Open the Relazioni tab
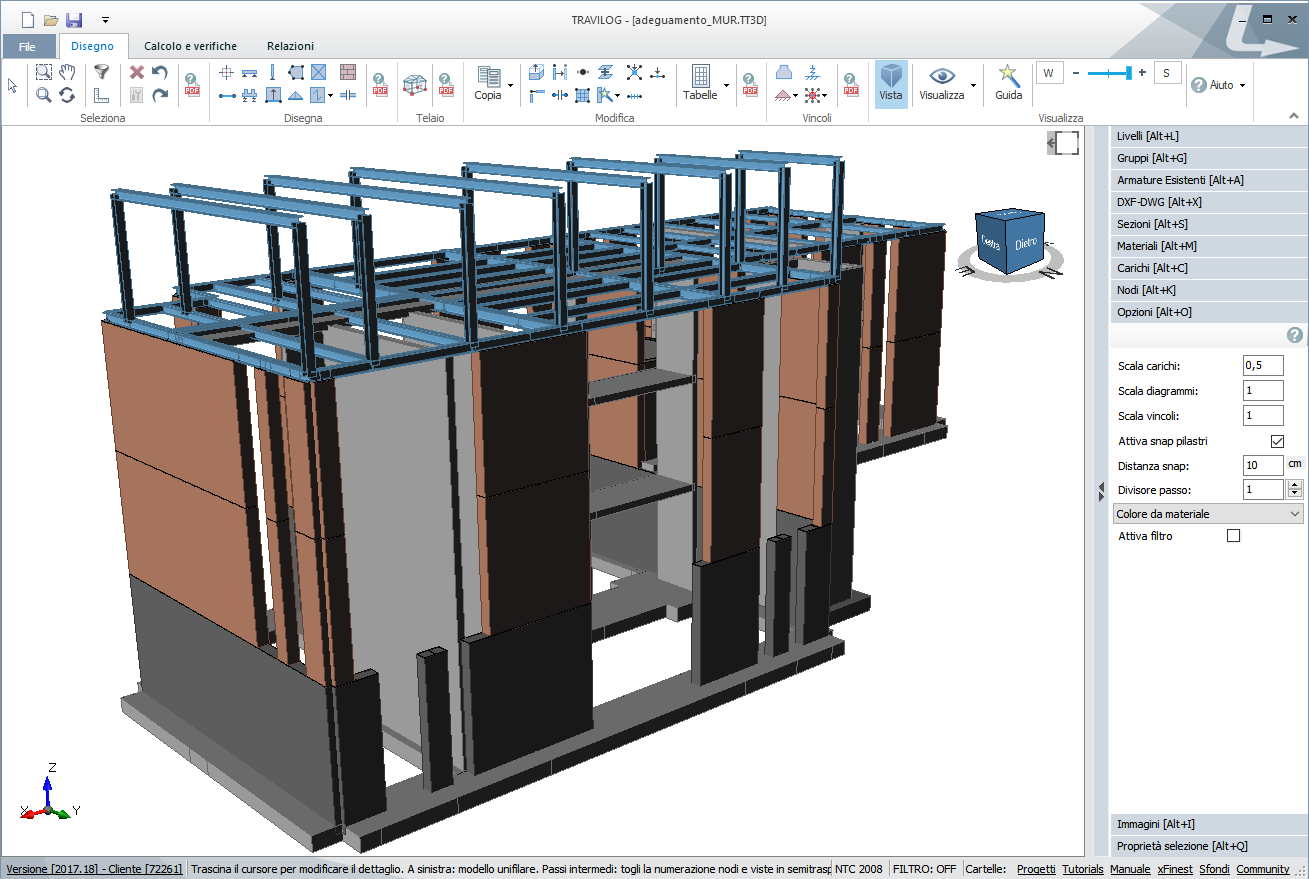Screen dimensions: 1309x879 pos(290,46)
